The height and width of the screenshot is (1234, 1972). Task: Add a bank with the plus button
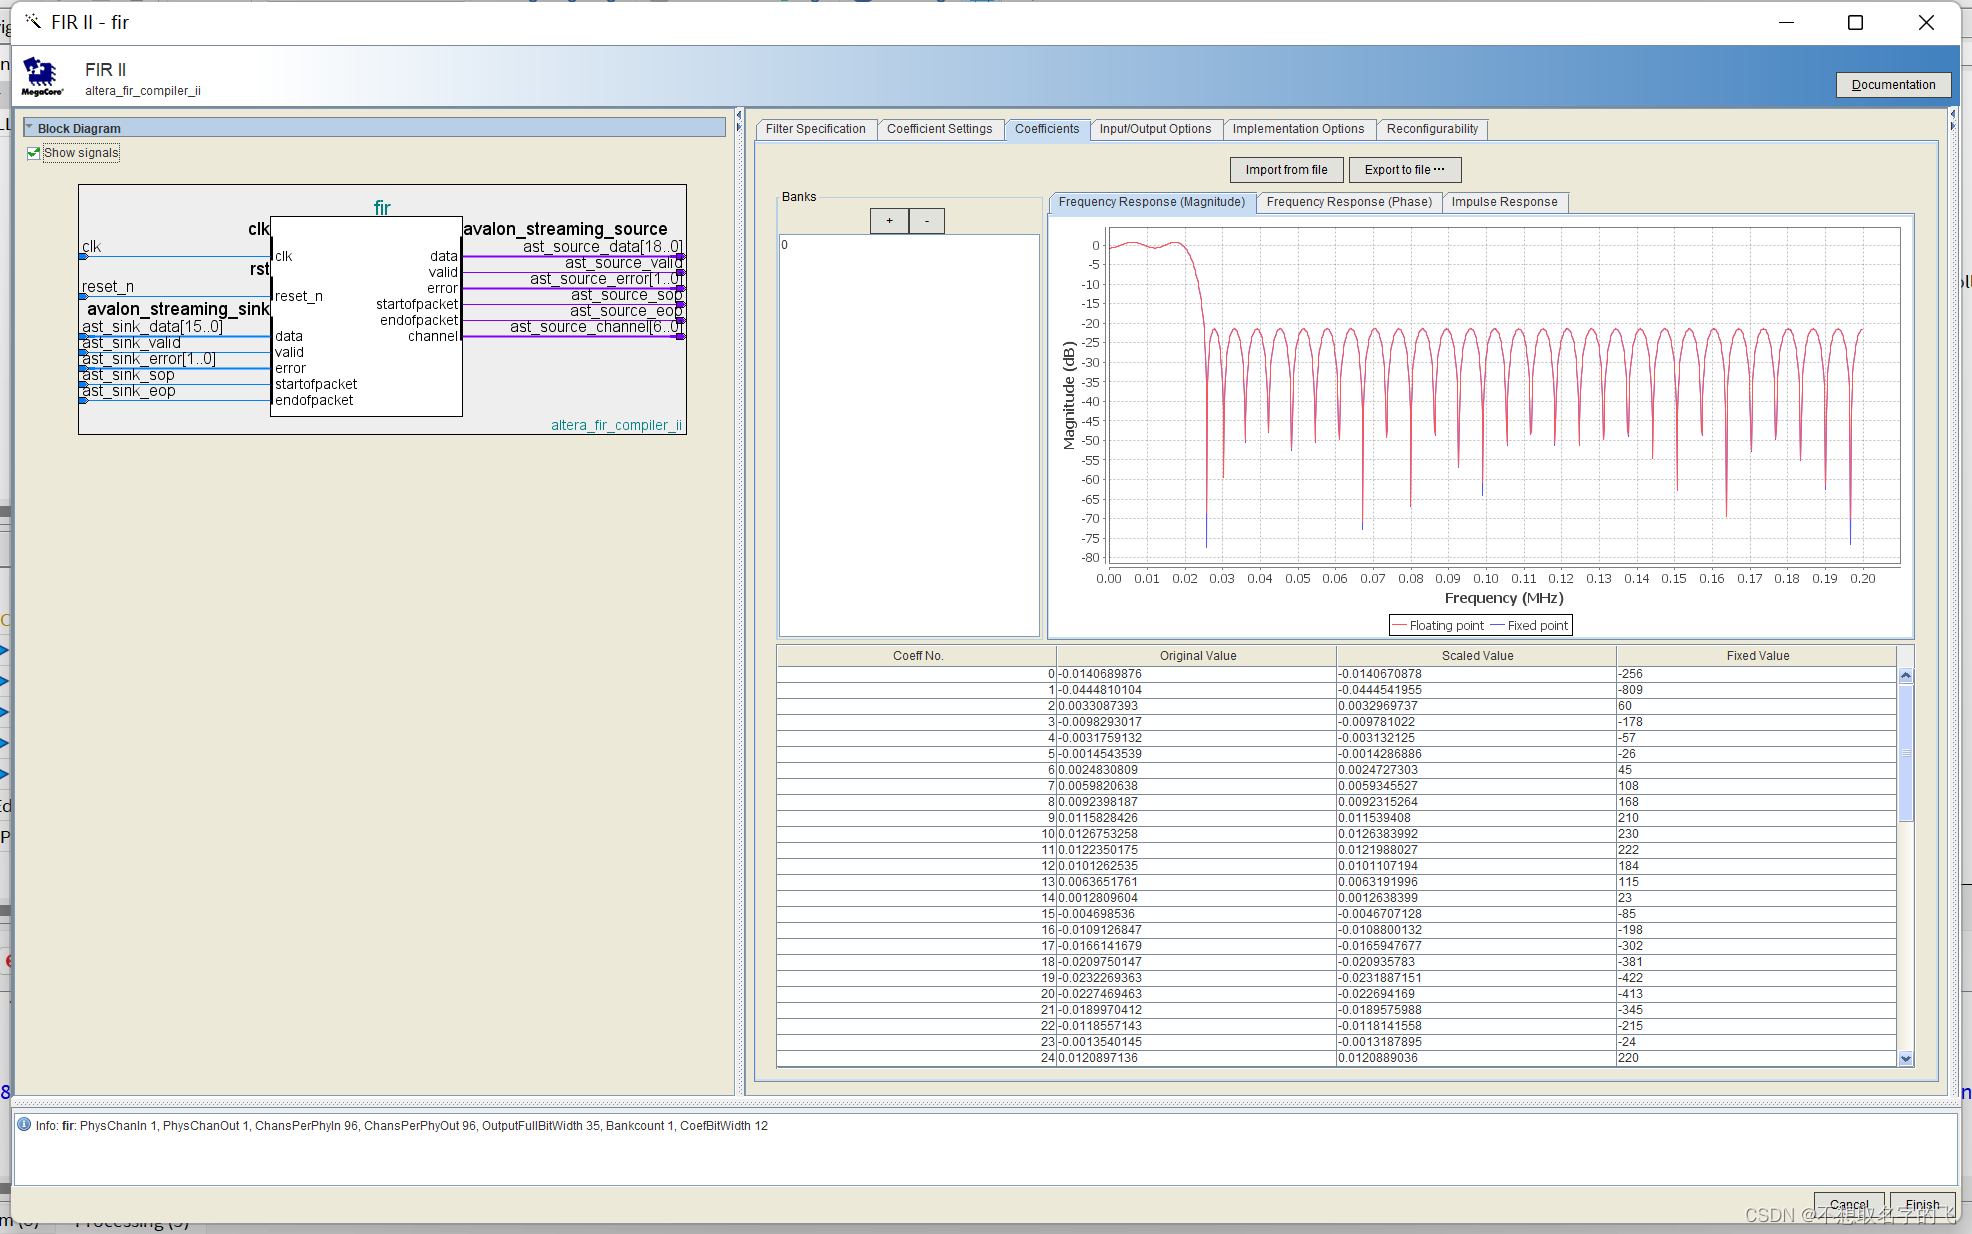click(889, 221)
